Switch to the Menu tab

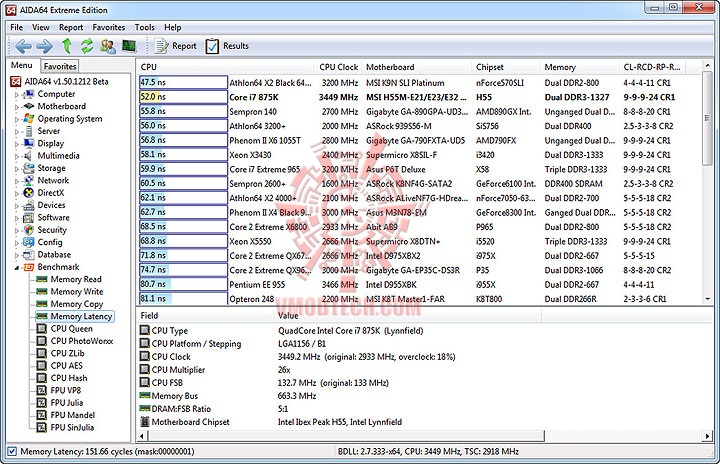coord(22,65)
